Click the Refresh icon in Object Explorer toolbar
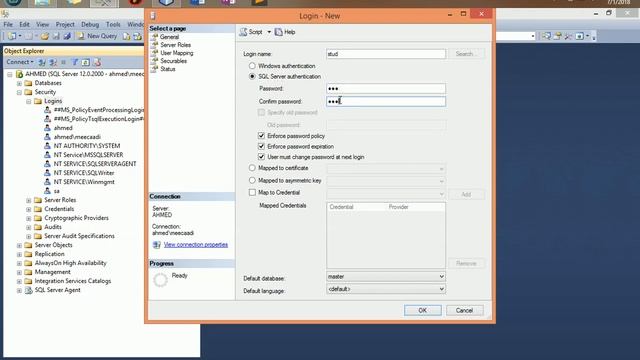This screenshot has height=360, width=640. coord(85,62)
